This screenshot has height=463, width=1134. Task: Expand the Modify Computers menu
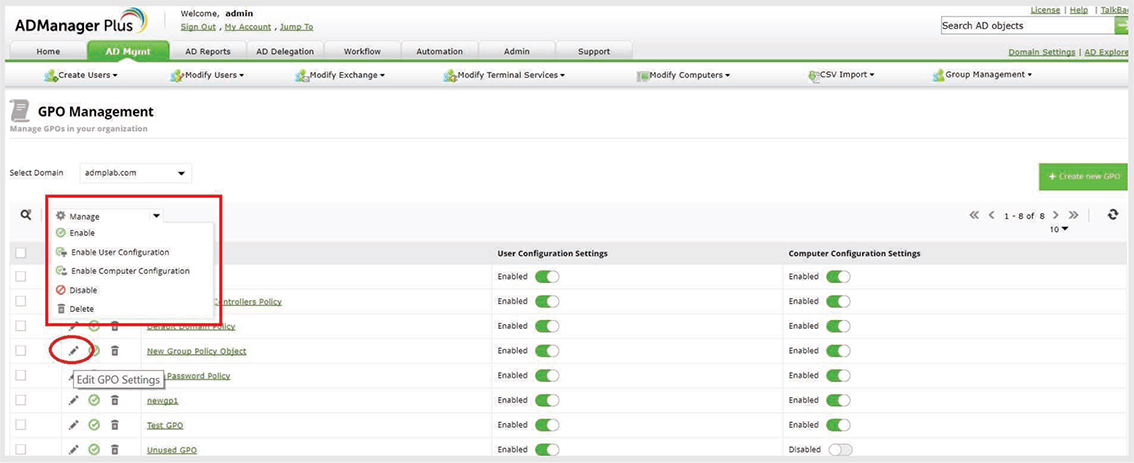[683, 75]
